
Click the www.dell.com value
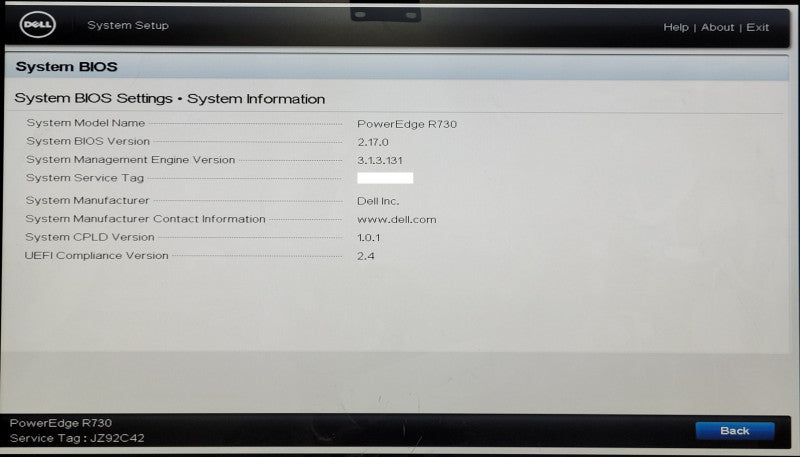tap(396, 220)
